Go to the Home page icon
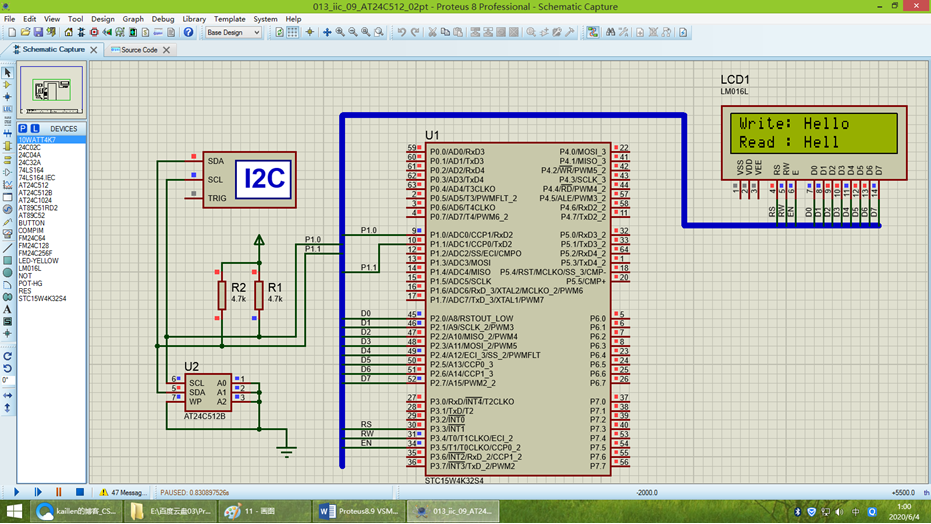The height and width of the screenshot is (524, 931). 69,33
